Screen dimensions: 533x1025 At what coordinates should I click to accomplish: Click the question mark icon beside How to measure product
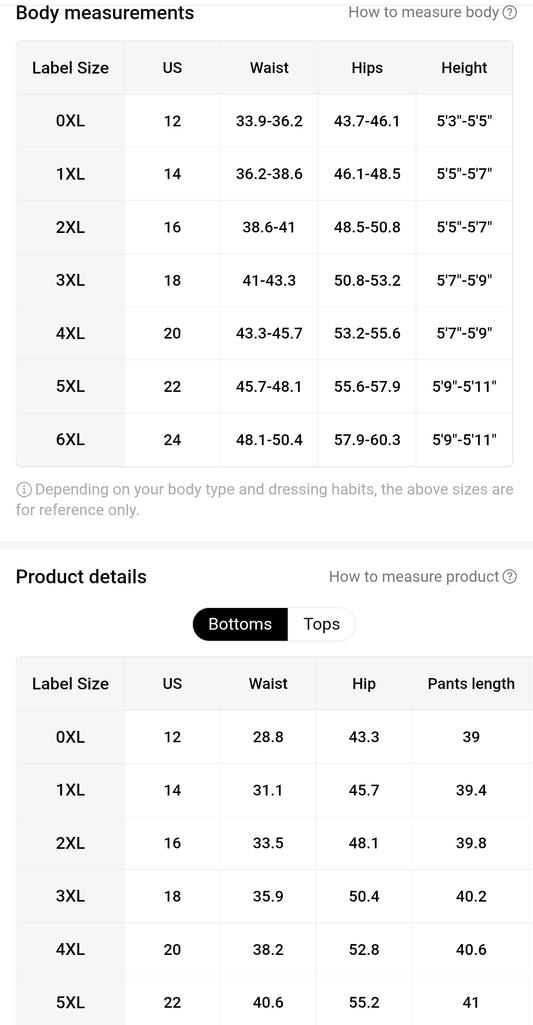pos(510,577)
